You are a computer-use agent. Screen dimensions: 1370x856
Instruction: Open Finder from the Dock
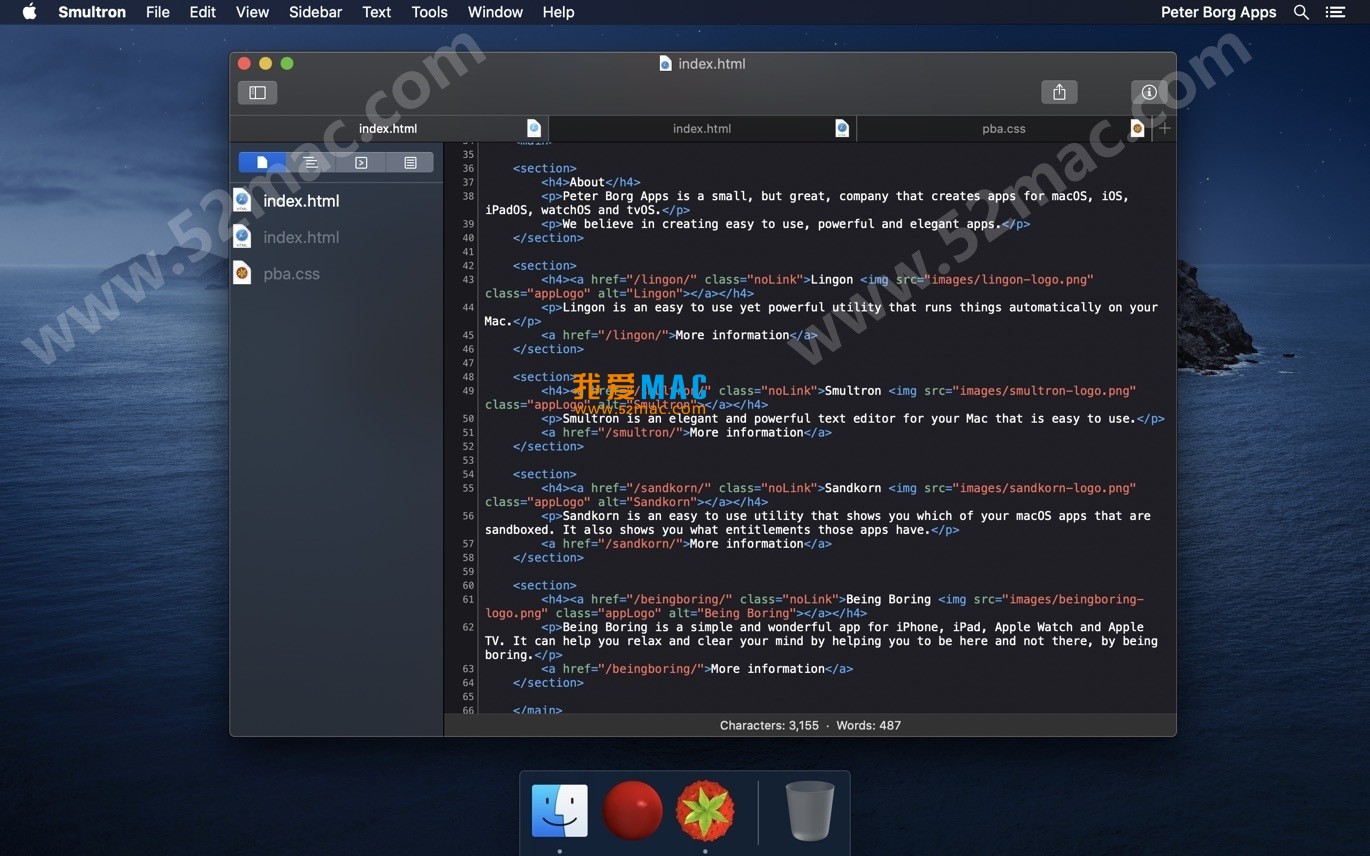pyautogui.click(x=560, y=810)
